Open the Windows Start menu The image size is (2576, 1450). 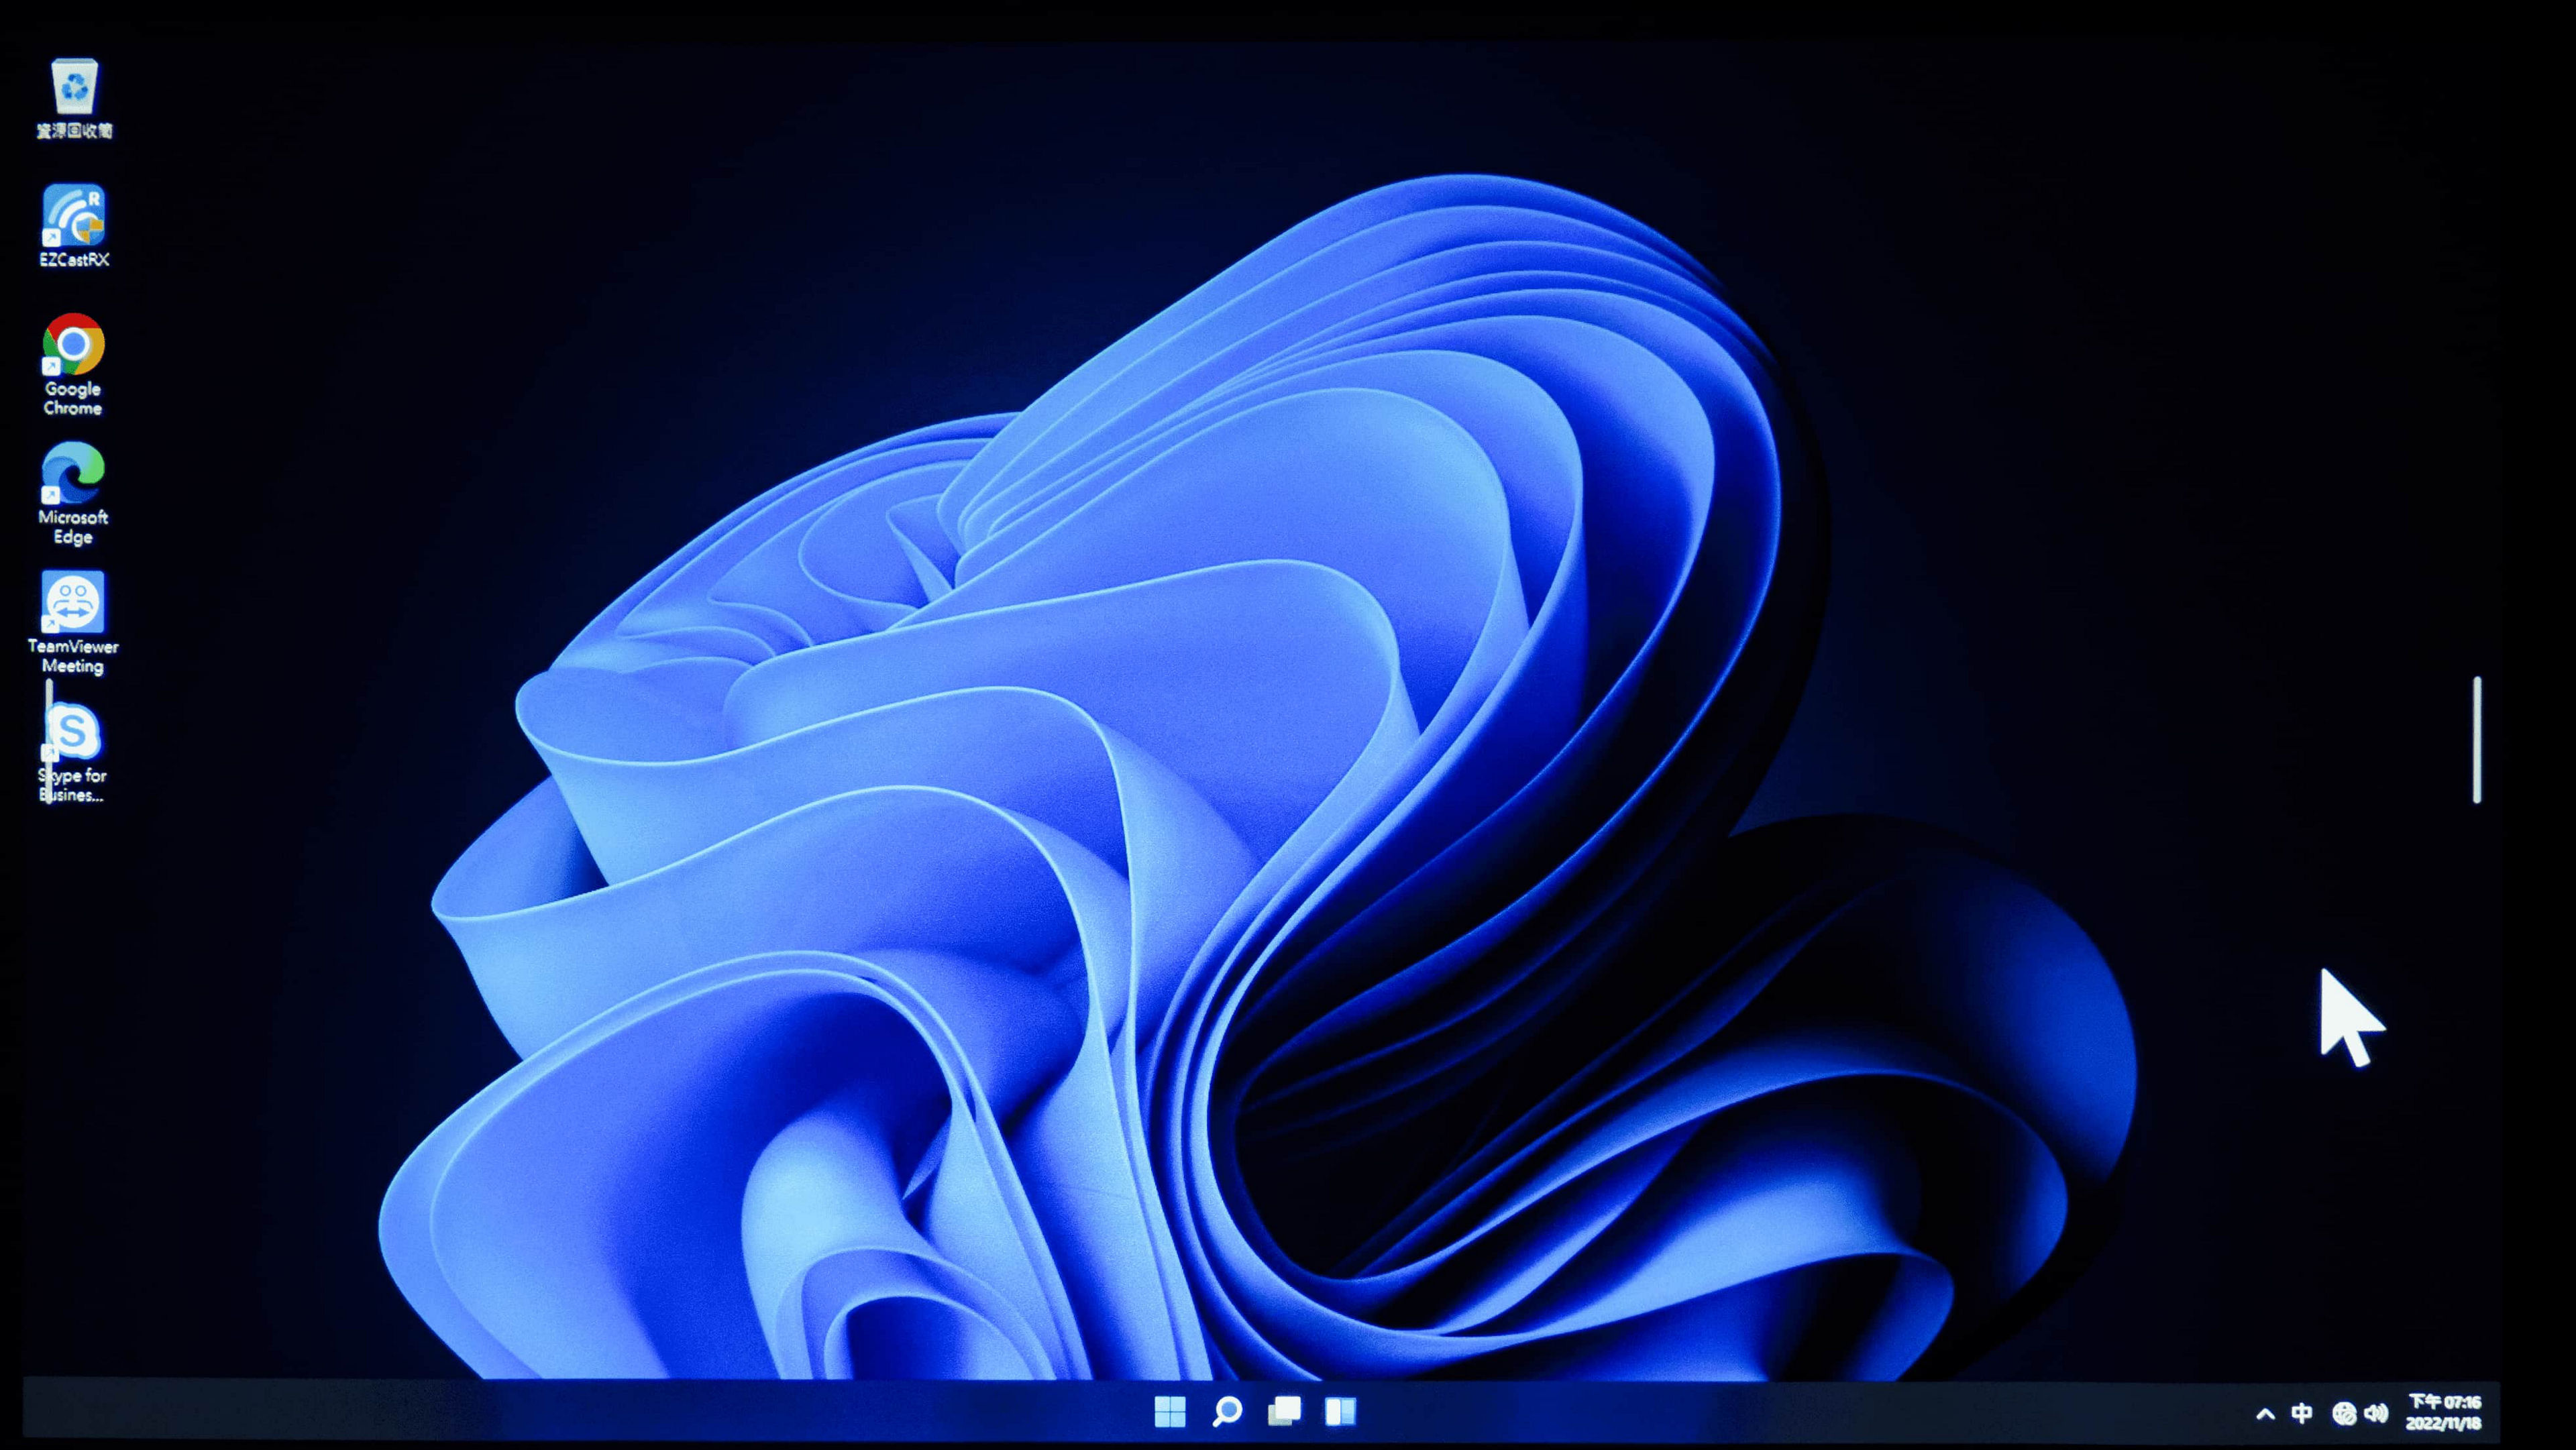pyautogui.click(x=1169, y=1411)
